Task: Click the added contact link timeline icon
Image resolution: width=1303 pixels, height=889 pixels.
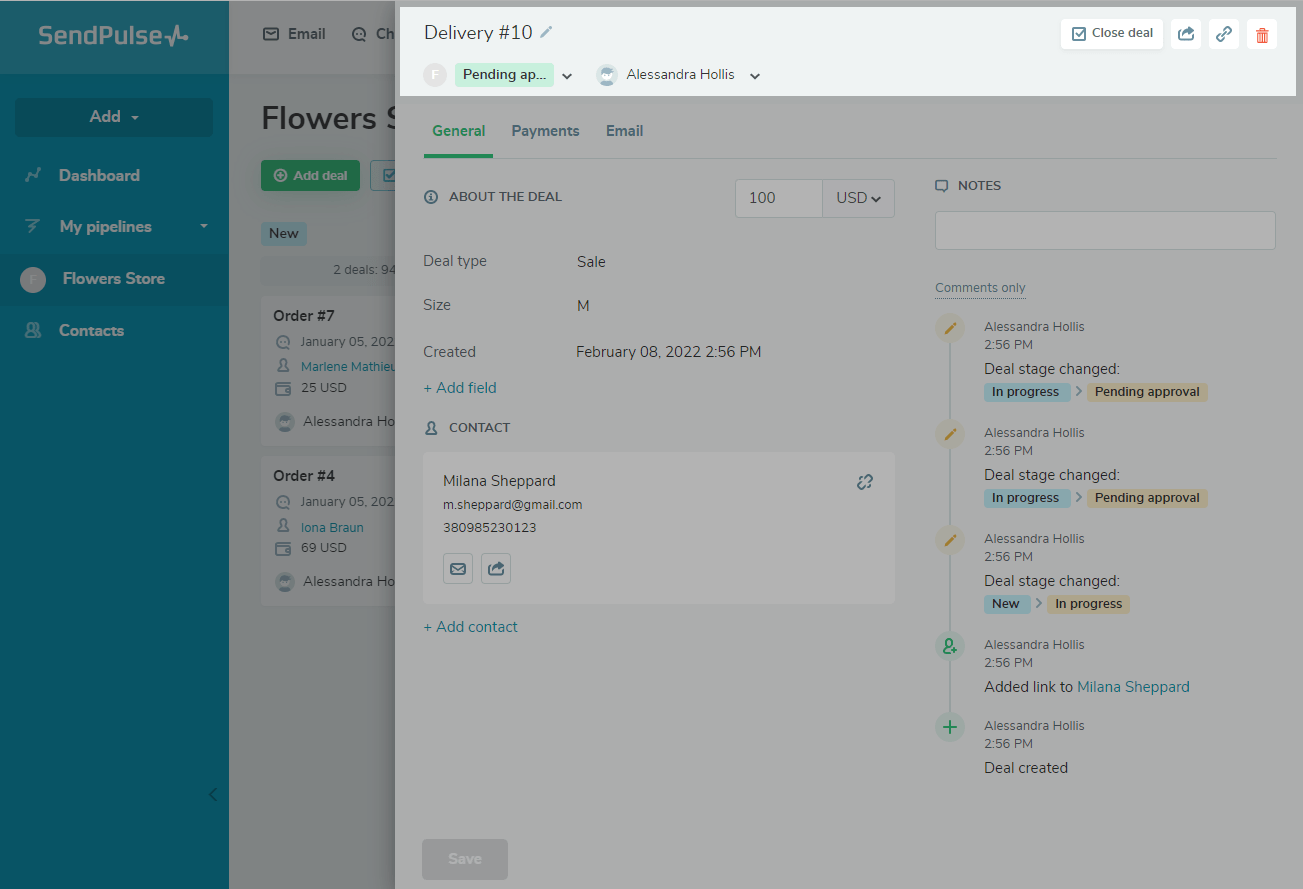Action: (950, 646)
